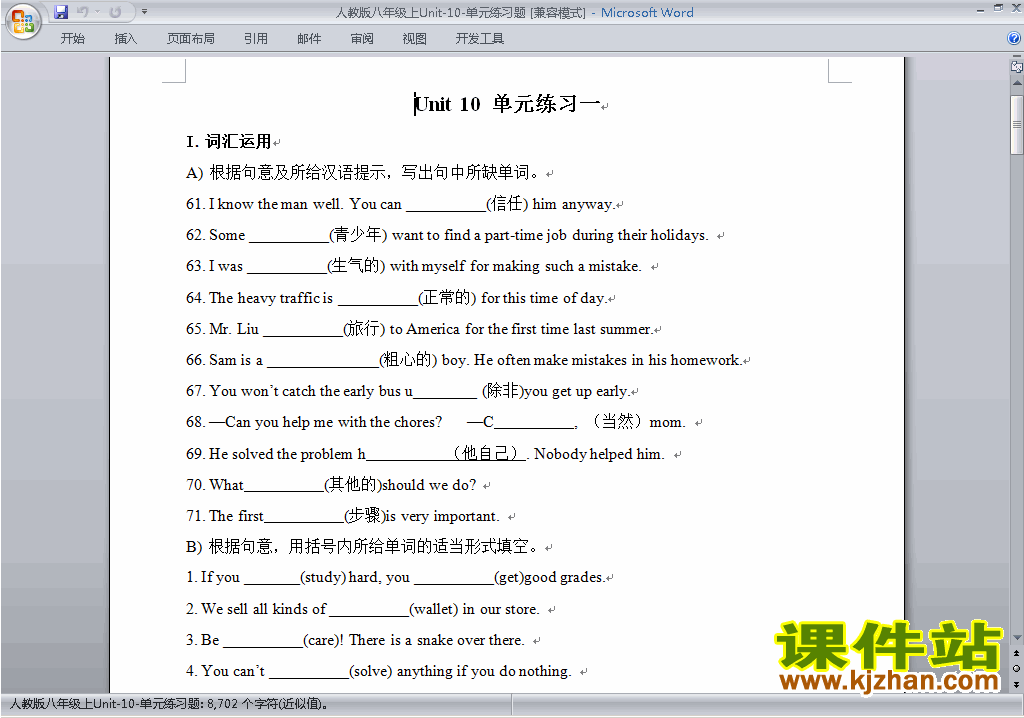Image resolution: width=1024 pixels, height=718 pixels.
Task: Open the 开发工具 ribbon tab
Action: coord(479,39)
